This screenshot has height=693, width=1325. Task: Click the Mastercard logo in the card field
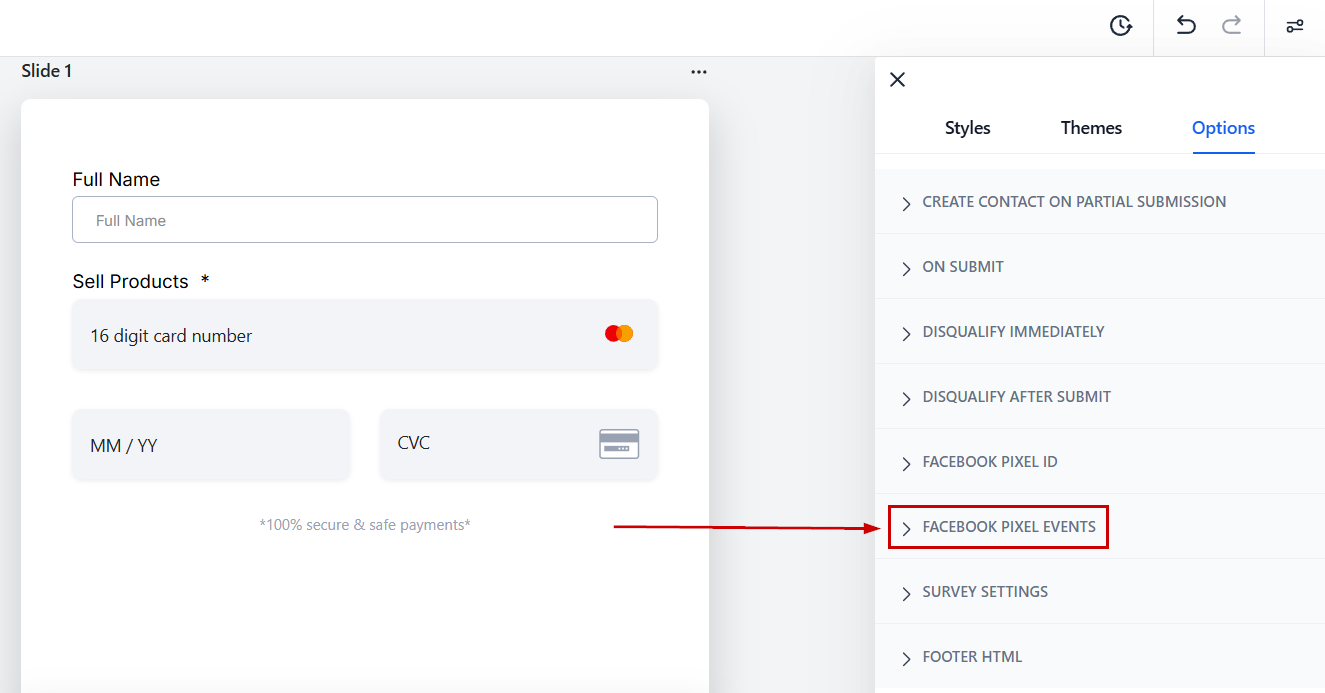coord(619,334)
